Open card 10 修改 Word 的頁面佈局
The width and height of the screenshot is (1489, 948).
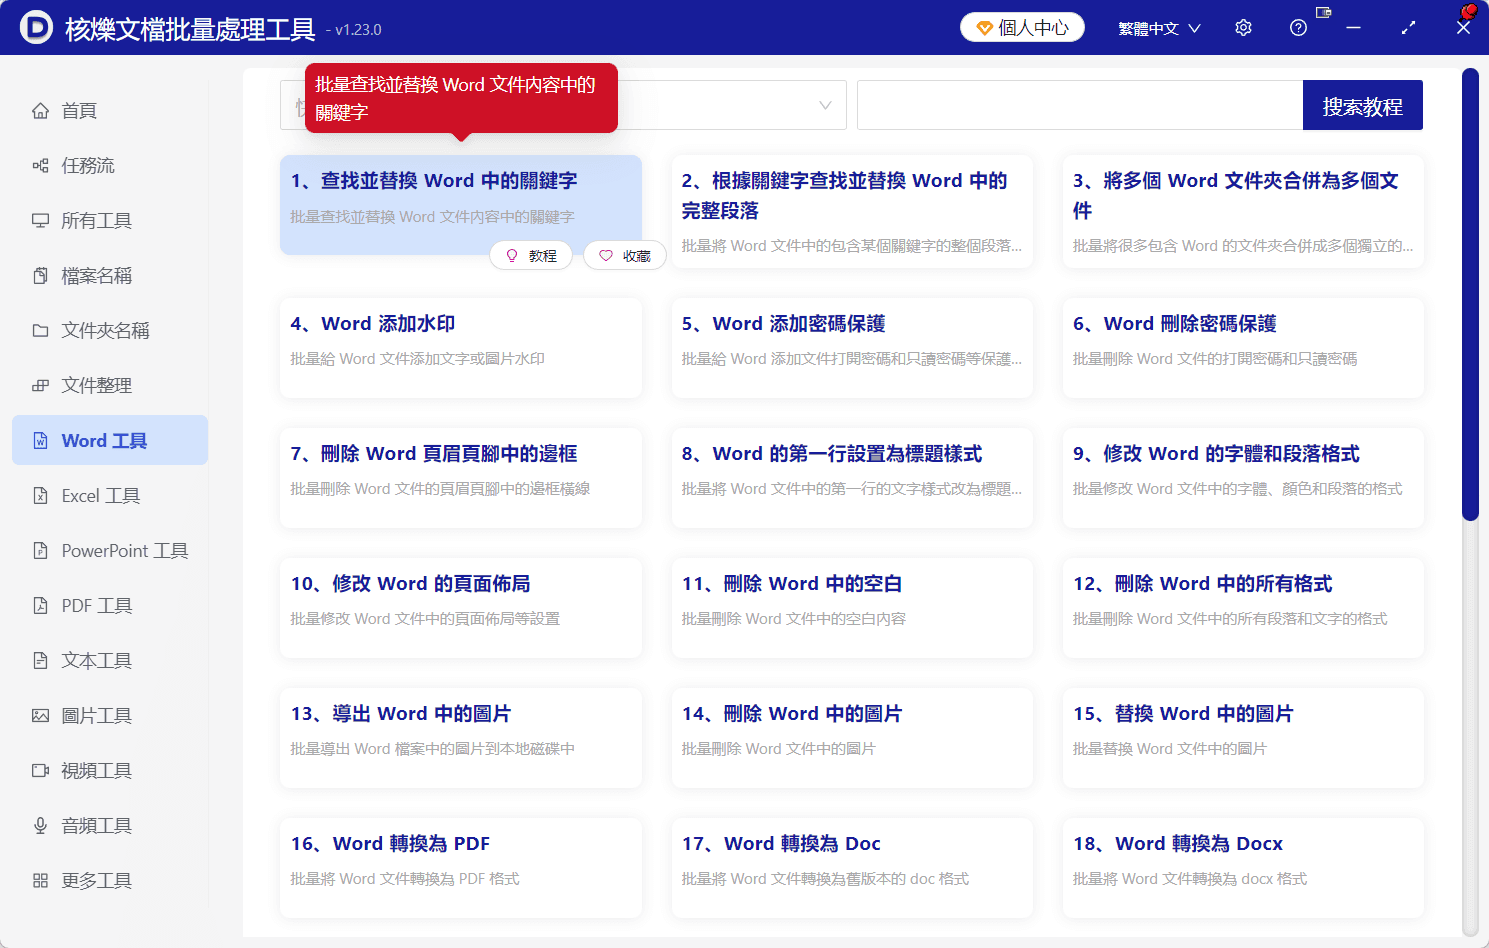pos(461,608)
